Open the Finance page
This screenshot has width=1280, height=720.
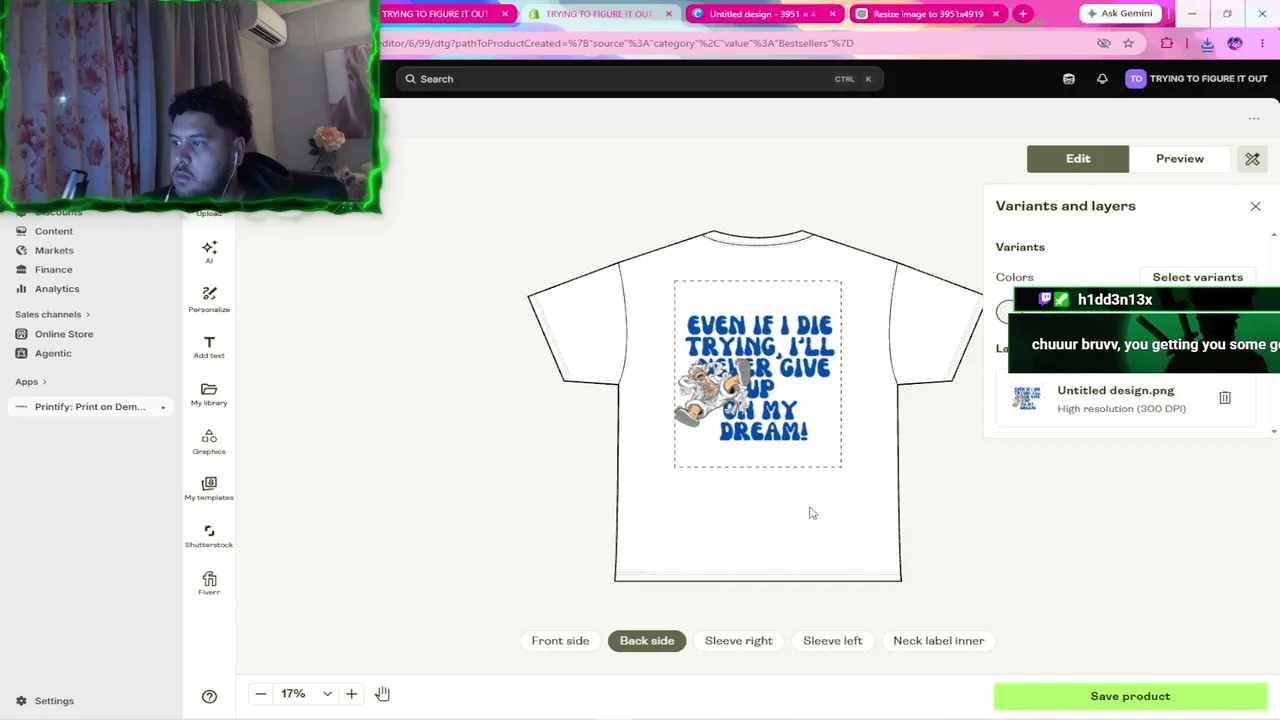[x=54, y=269]
